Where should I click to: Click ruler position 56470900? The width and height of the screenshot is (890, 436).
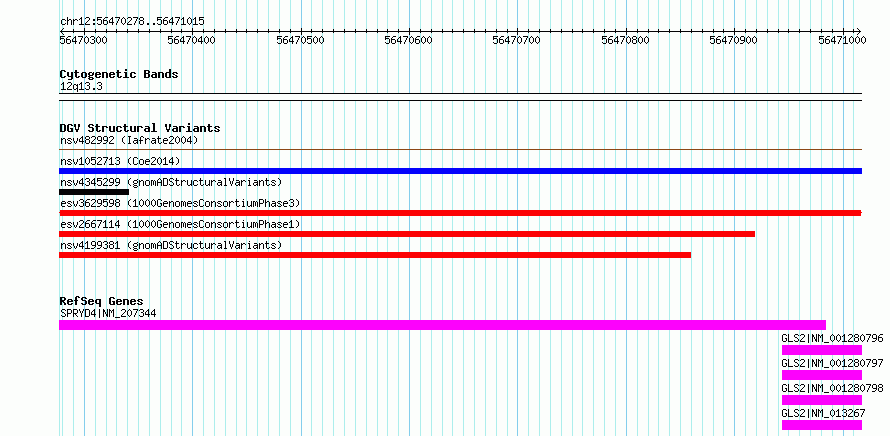click(733, 40)
